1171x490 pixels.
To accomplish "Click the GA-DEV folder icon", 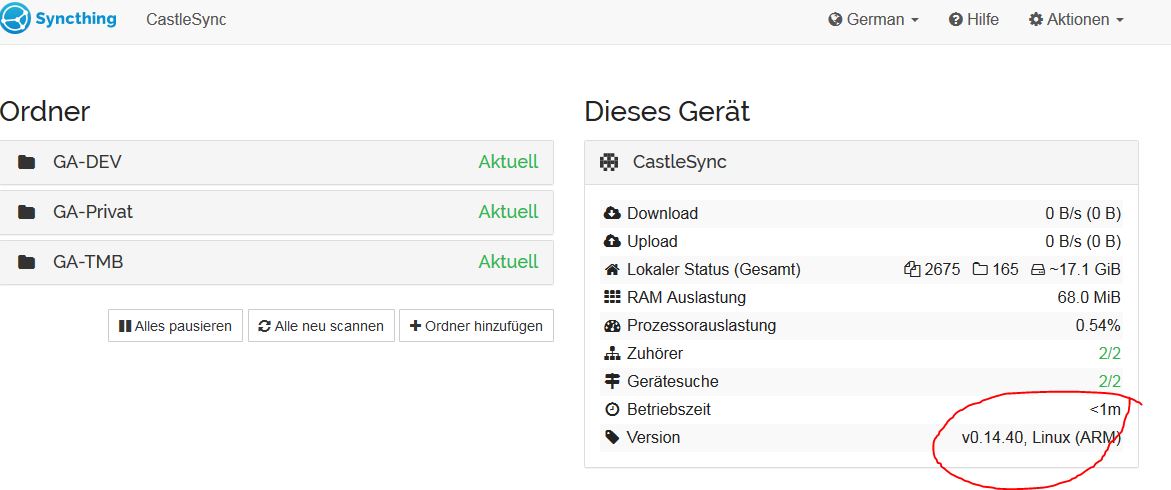I will (27, 162).
